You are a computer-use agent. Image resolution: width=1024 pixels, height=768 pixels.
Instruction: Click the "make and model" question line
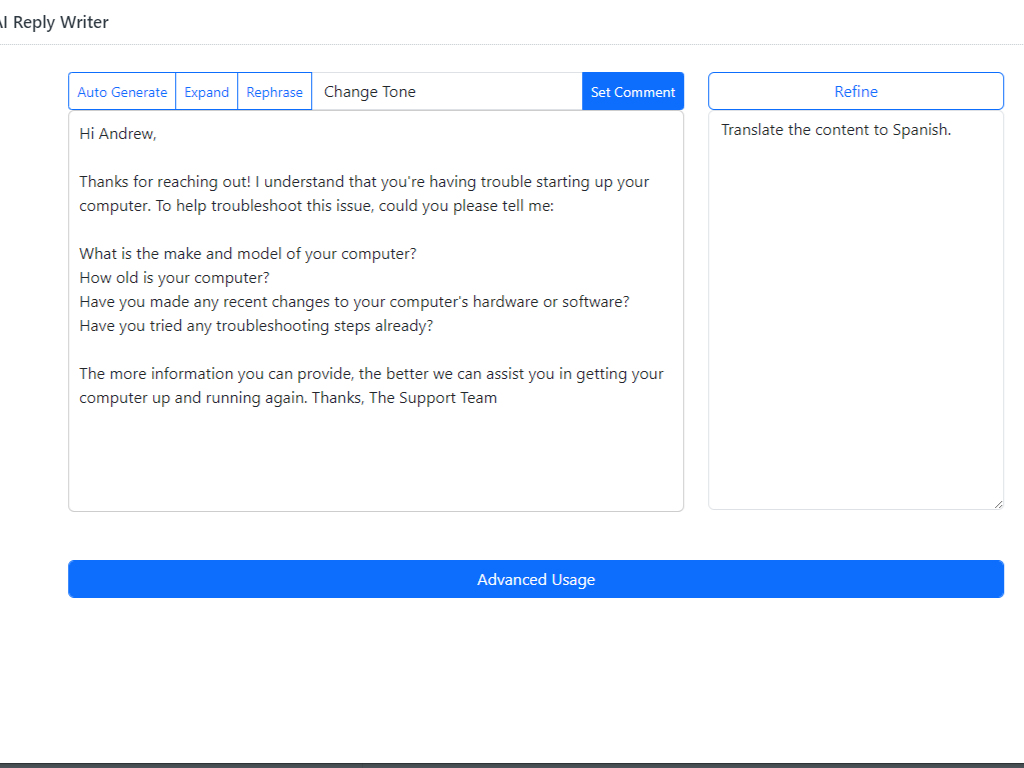248,254
